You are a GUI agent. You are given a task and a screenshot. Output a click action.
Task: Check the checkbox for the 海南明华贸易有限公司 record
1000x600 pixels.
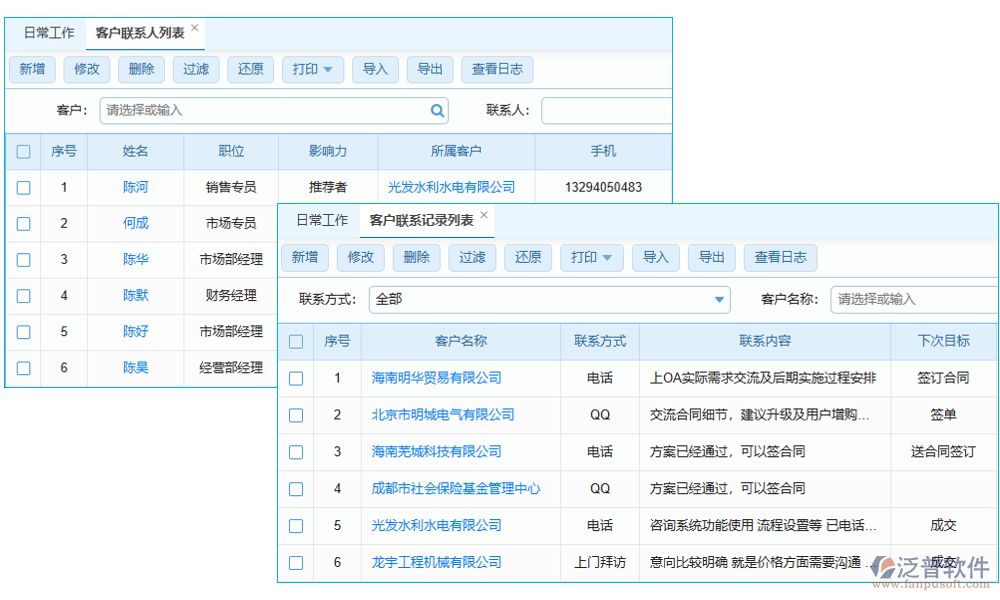295,377
